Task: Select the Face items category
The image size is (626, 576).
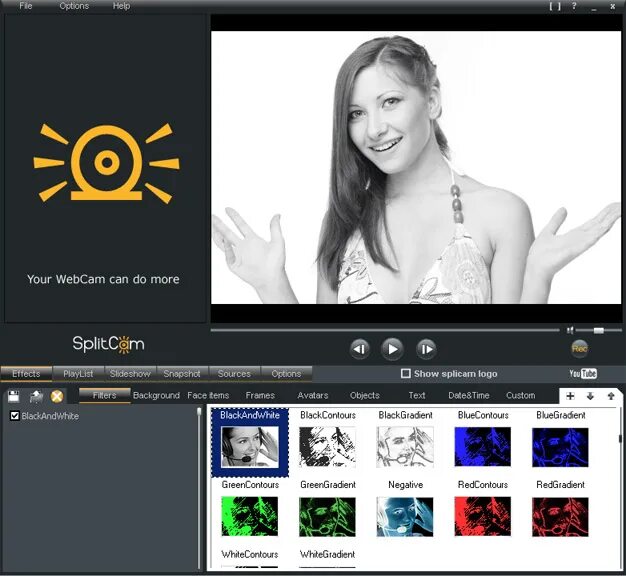Action: [208, 396]
